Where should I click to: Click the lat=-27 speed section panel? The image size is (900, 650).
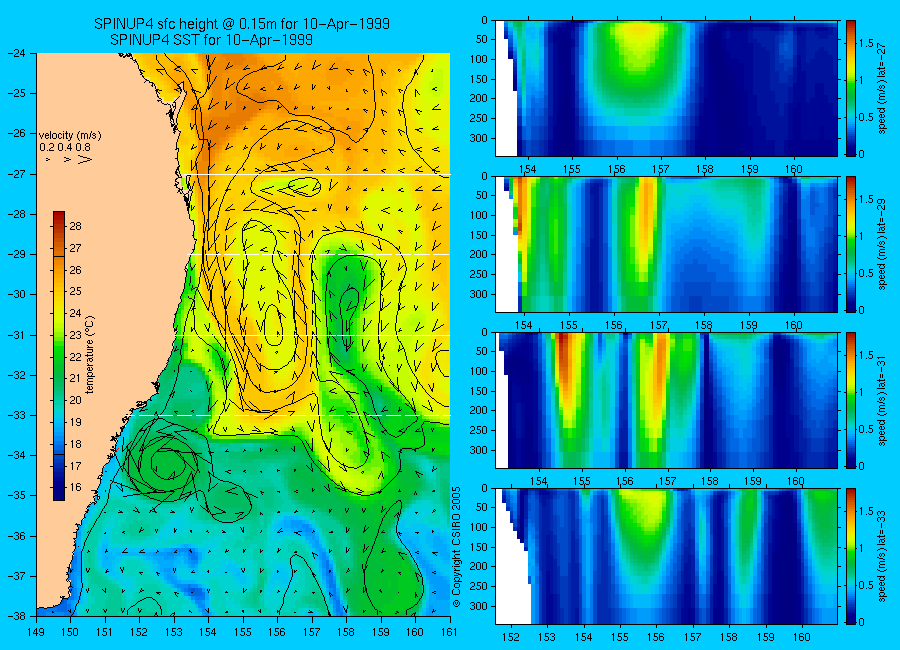tap(666, 88)
